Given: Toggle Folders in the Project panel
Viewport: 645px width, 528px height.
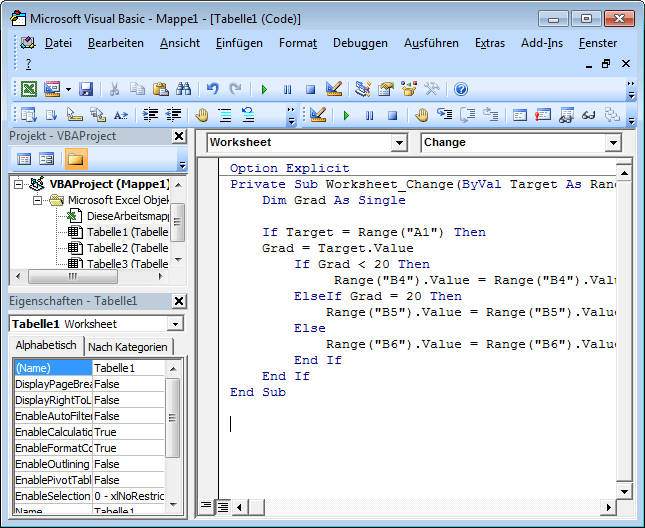Looking at the screenshot, I should click(76, 159).
